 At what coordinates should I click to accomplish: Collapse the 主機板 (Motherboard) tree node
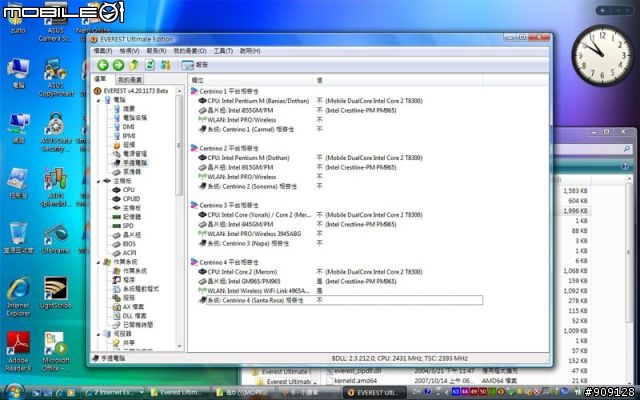[98, 181]
